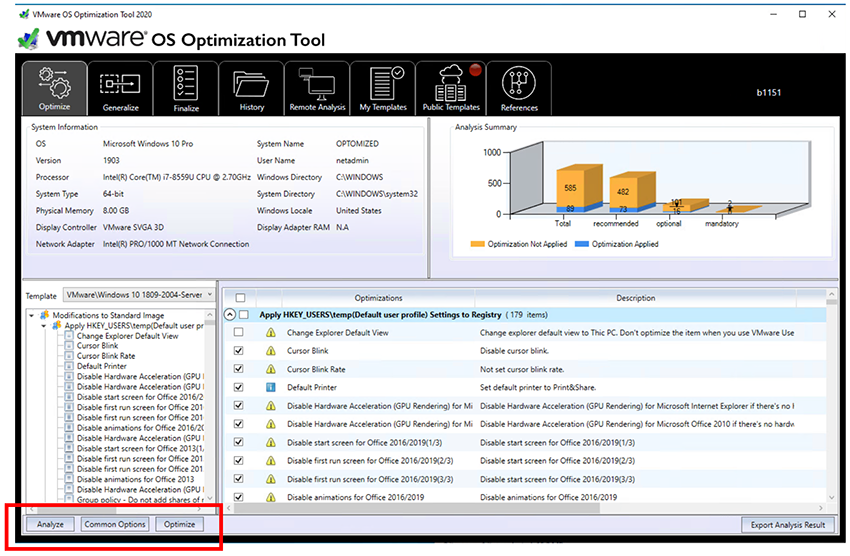The height and width of the screenshot is (556, 850).
Task: Click the Analyze button
Action: click(50, 524)
